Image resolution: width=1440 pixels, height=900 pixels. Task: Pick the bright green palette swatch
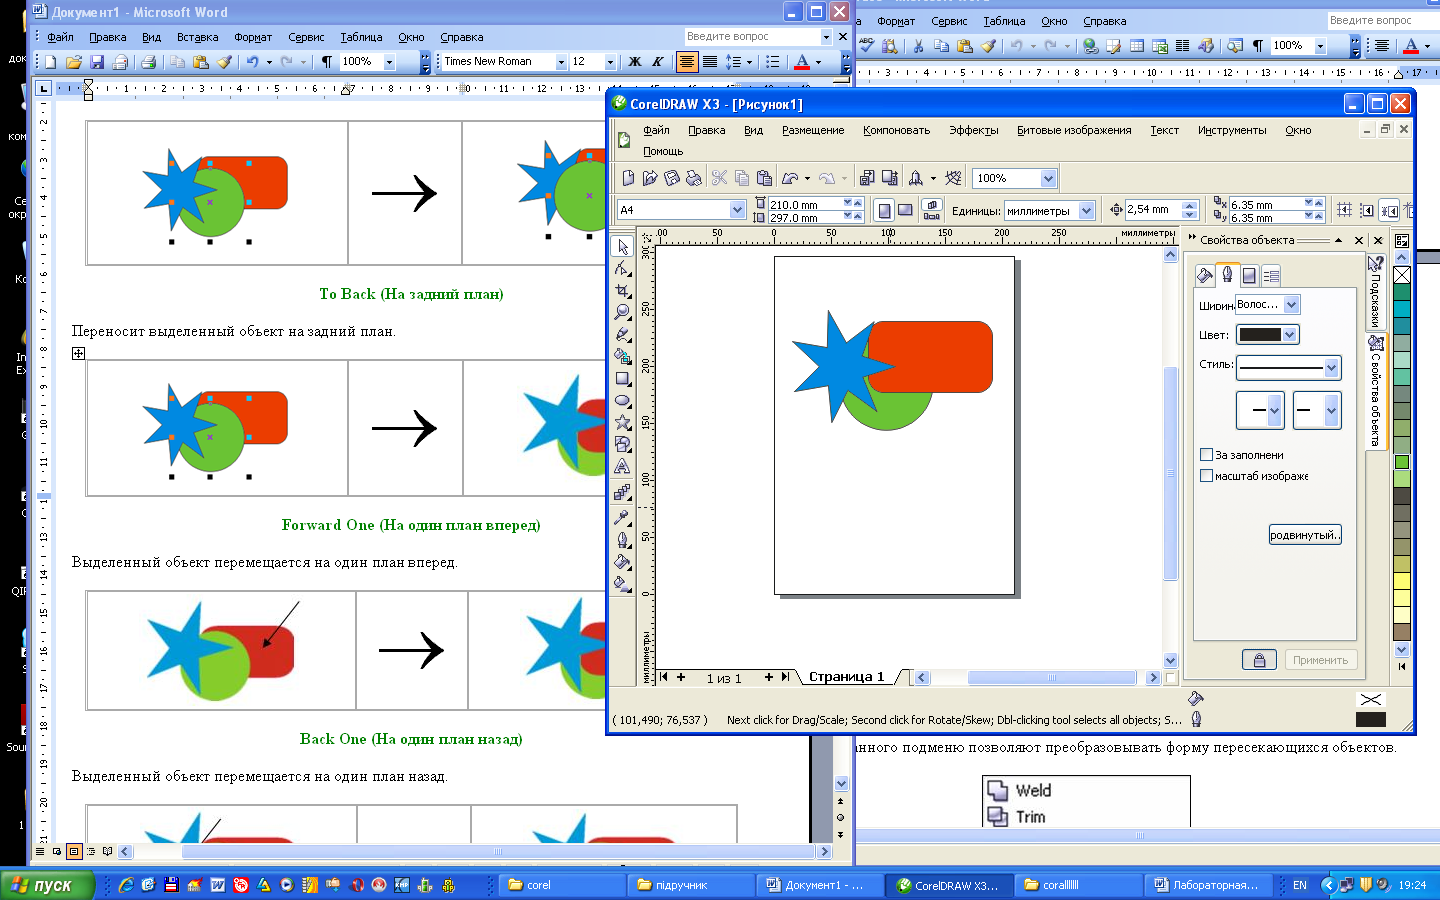(x=1402, y=462)
